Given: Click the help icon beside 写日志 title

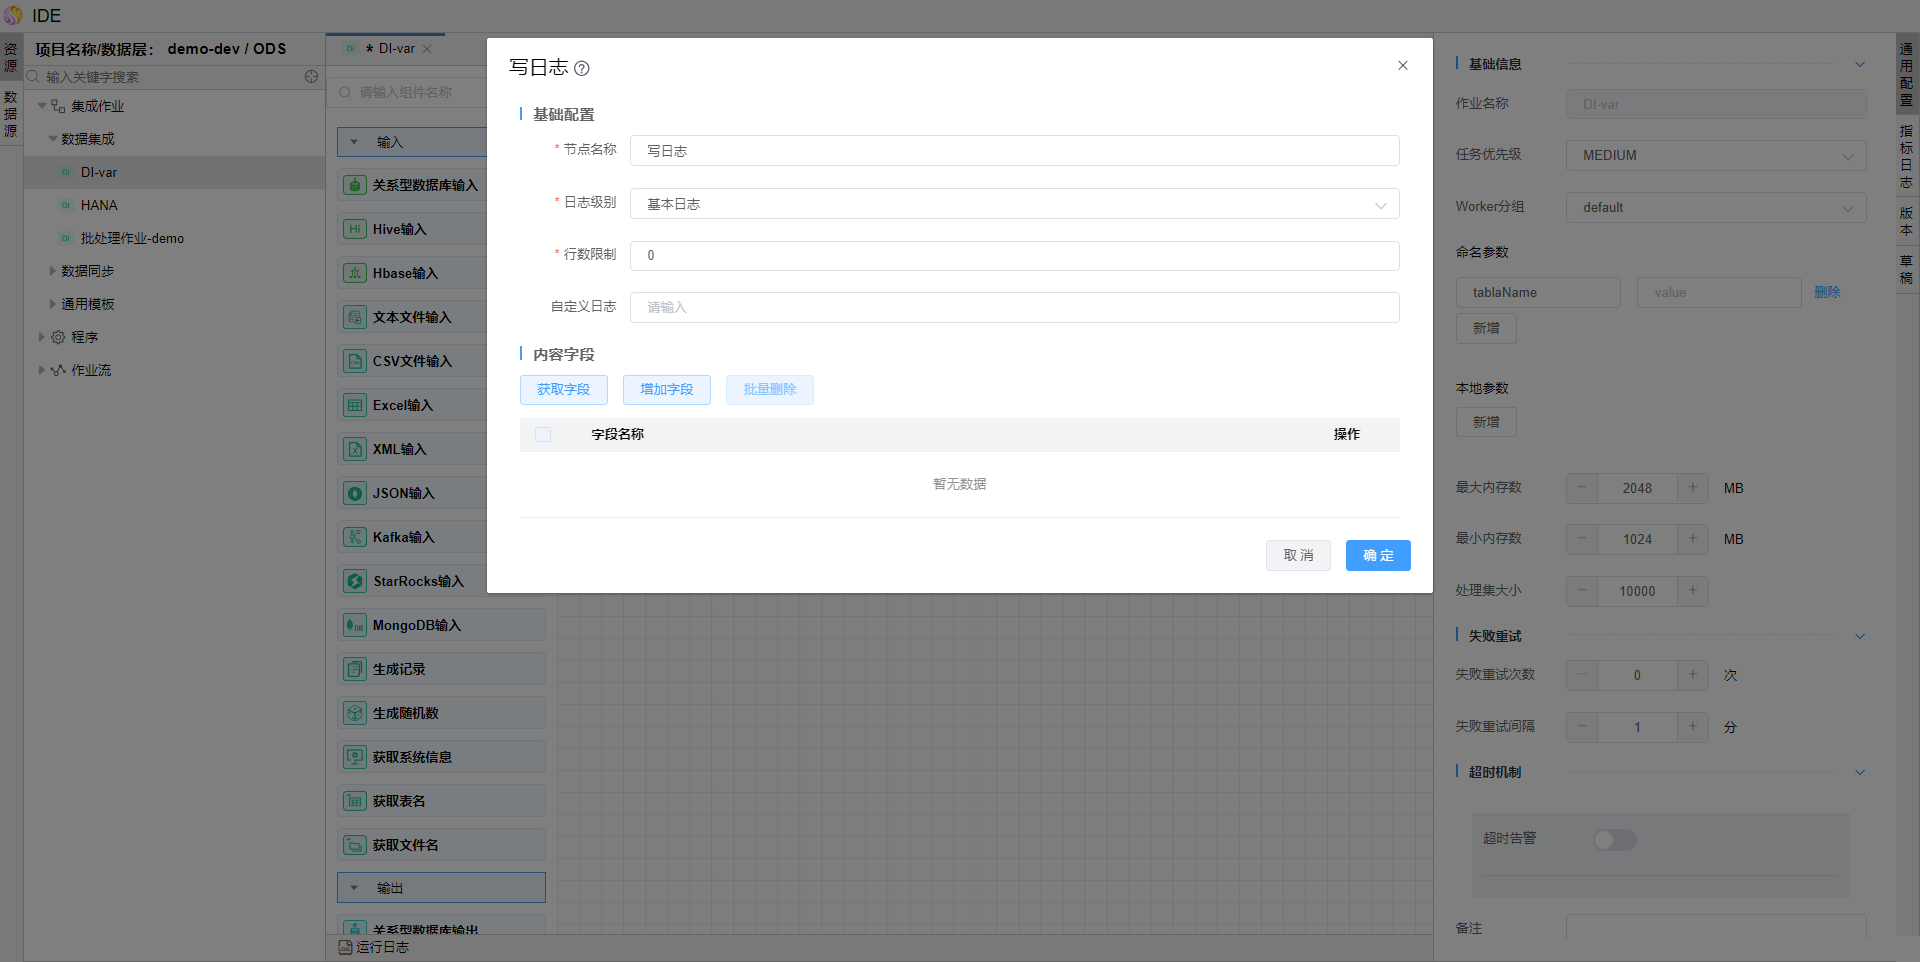Looking at the screenshot, I should (582, 69).
